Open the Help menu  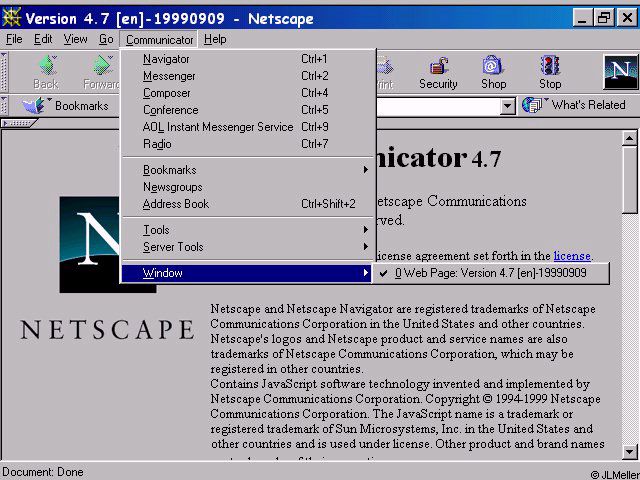215,40
